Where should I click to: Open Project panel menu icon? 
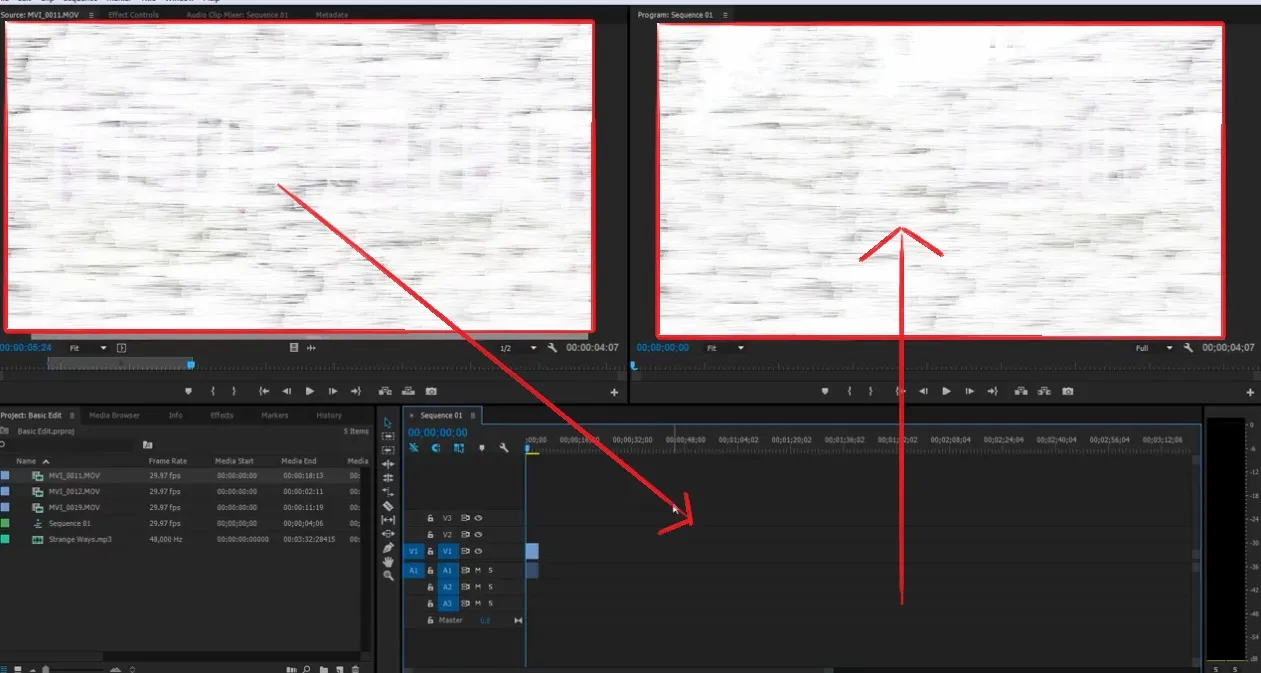(72, 415)
